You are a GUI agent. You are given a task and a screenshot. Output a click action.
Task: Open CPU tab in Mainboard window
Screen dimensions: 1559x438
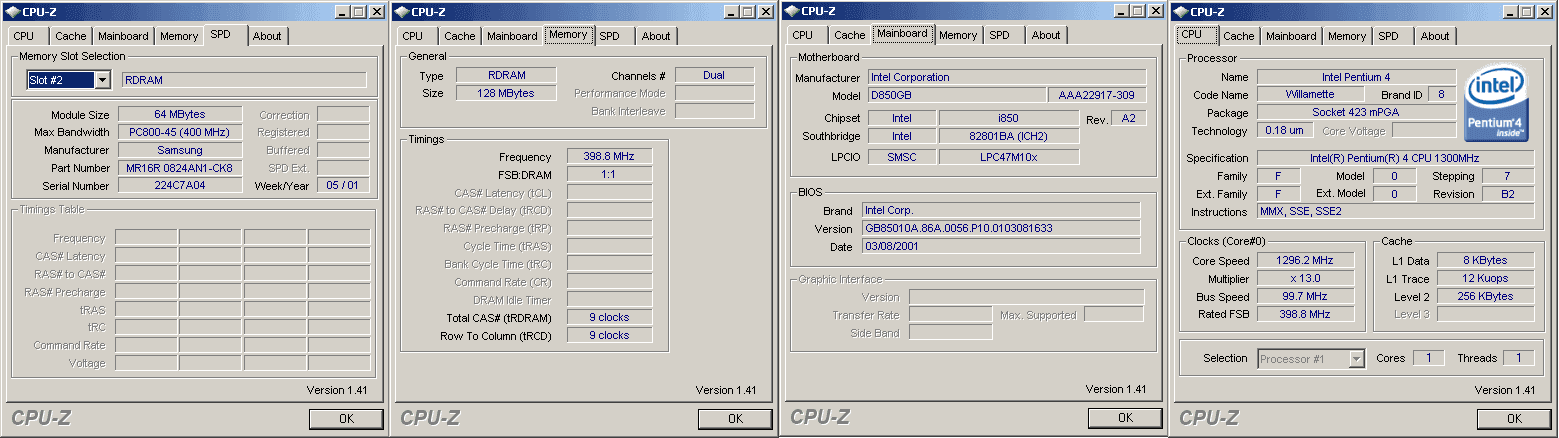[803, 35]
